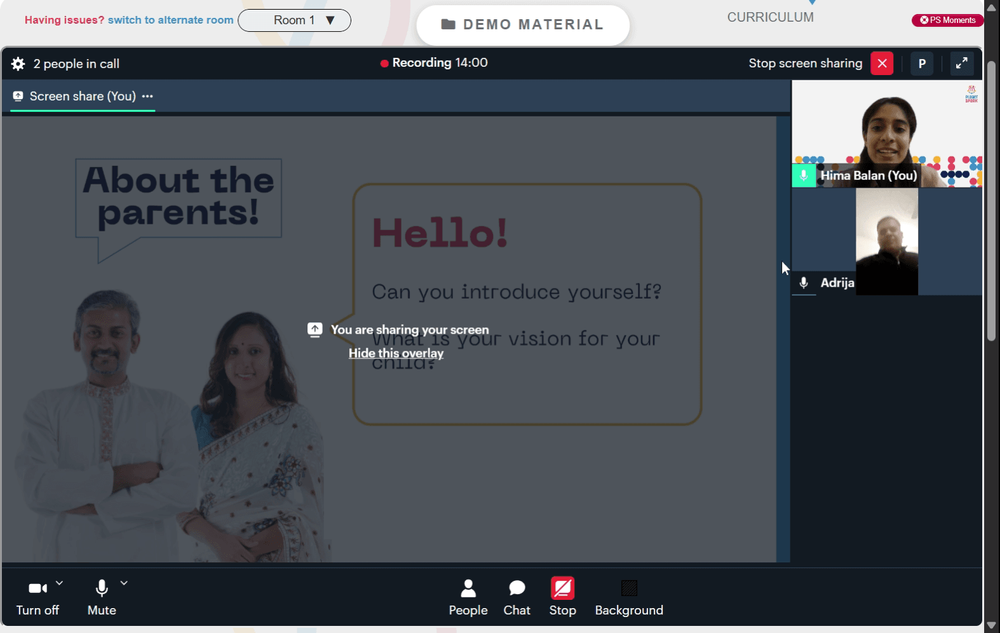Click switch to alternate room link
The image size is (1000, 633).
pos(170,20)
